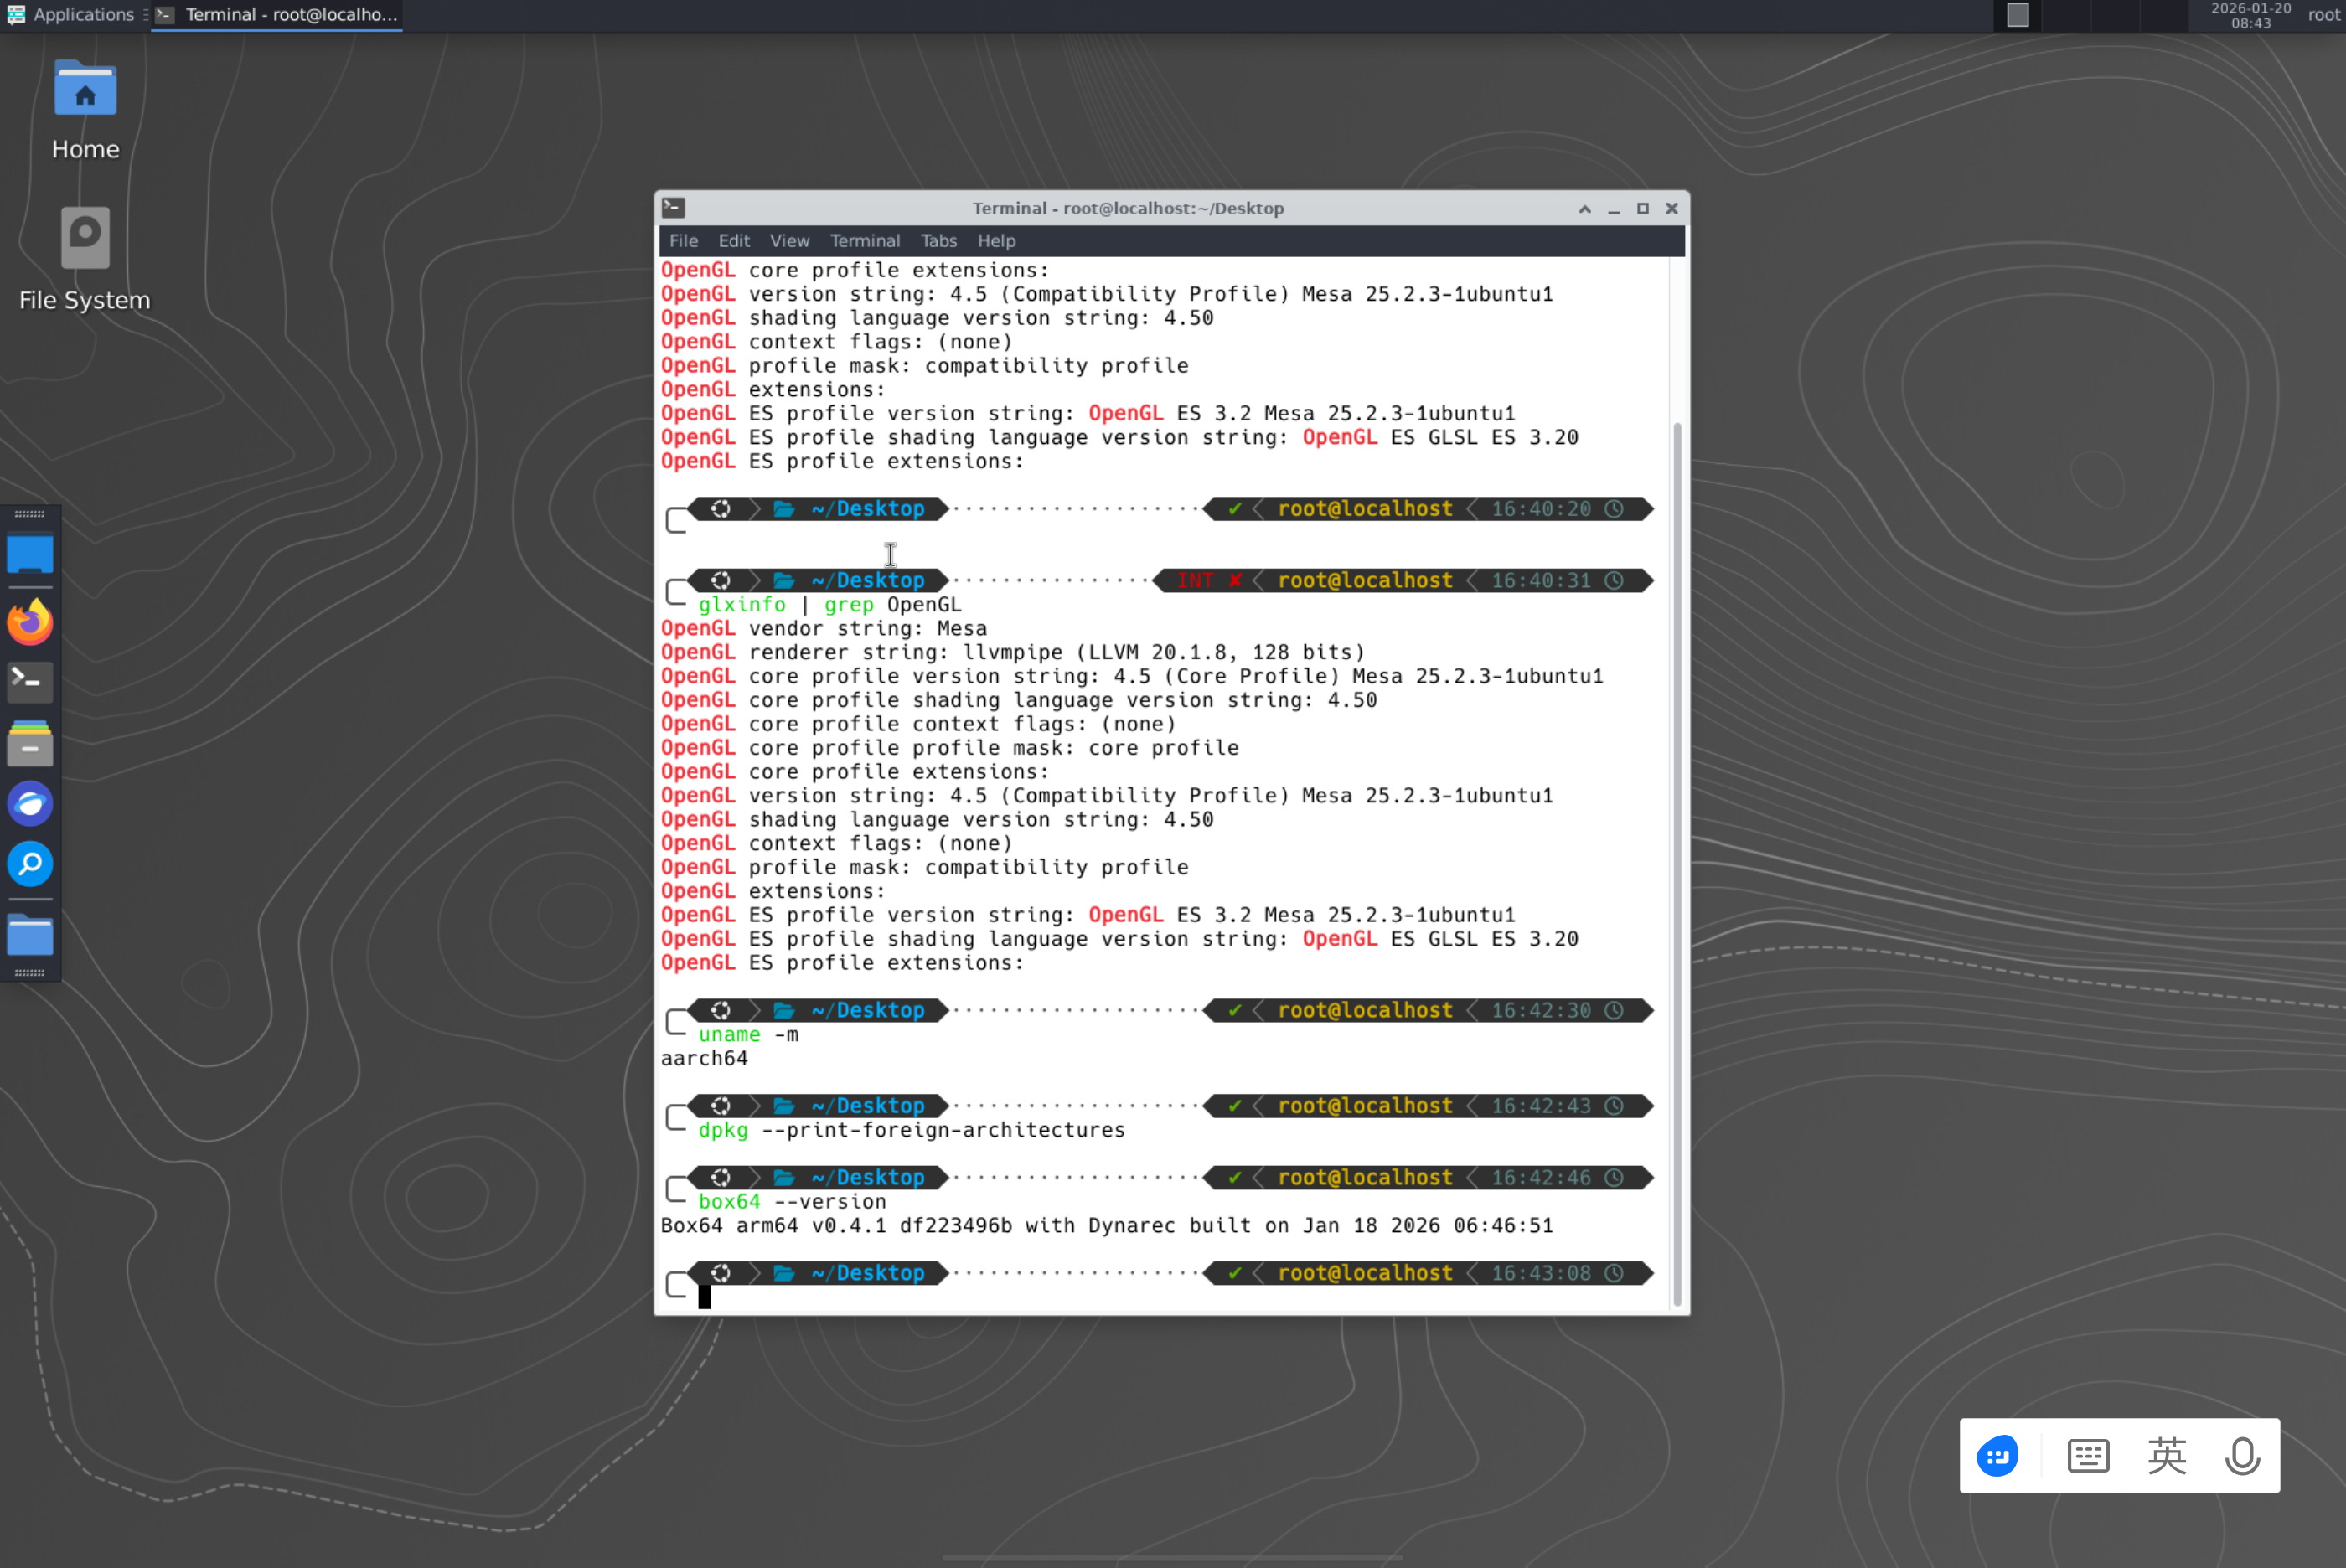This screenshot has height=1568, width=2346.
Task: Open the terminal emulator dock icon
Action: (x=30, y=682)
